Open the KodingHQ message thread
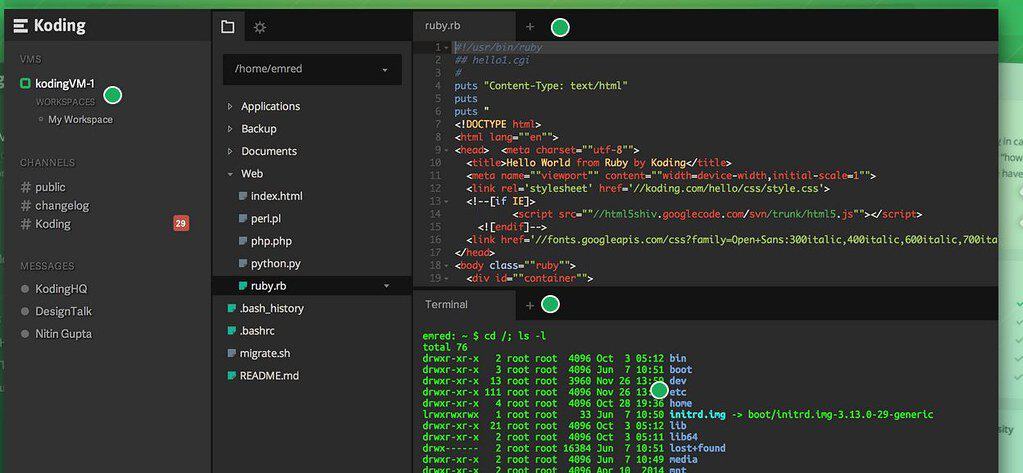The image size is (1023, 473). click(61, 288)
